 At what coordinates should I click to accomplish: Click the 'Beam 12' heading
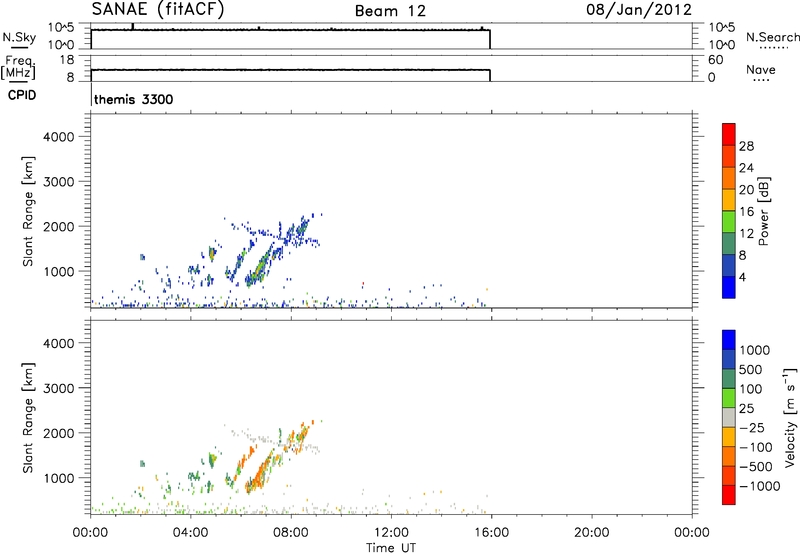390,11
